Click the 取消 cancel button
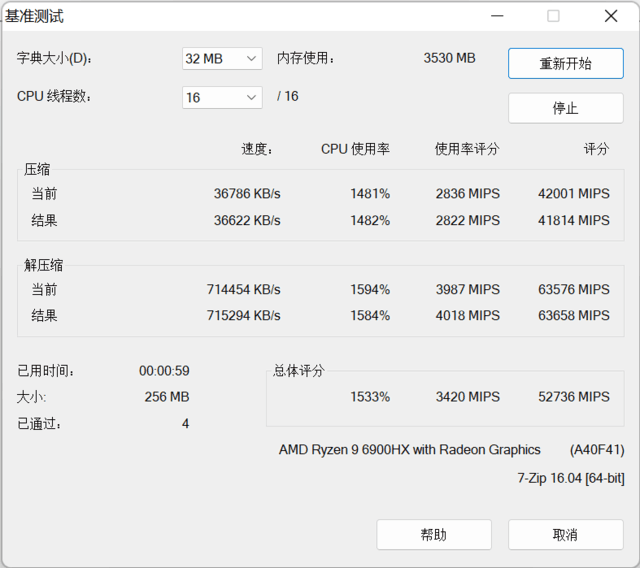Screen dimensions: 640x568 [x=565, y=535]
